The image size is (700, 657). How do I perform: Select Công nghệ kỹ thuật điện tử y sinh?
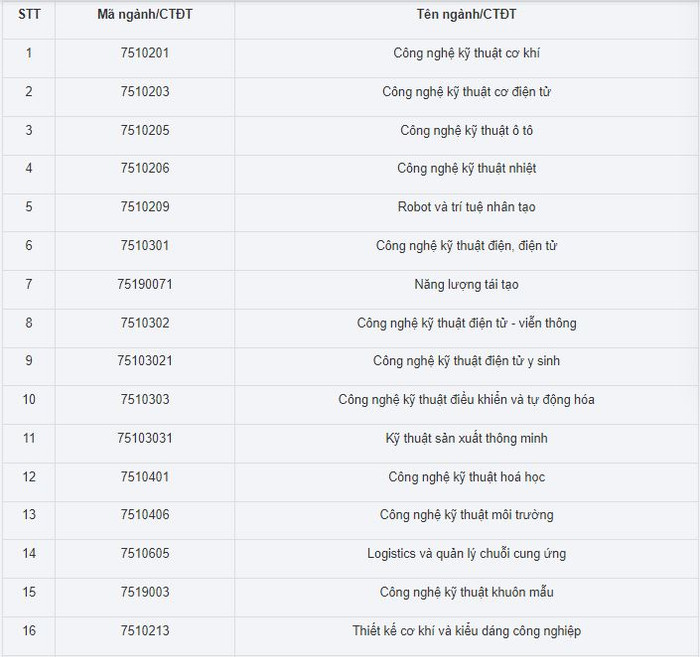click(466, 361)
